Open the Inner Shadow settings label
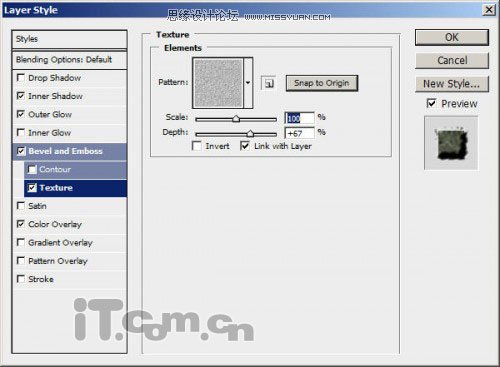 (55, 96)
